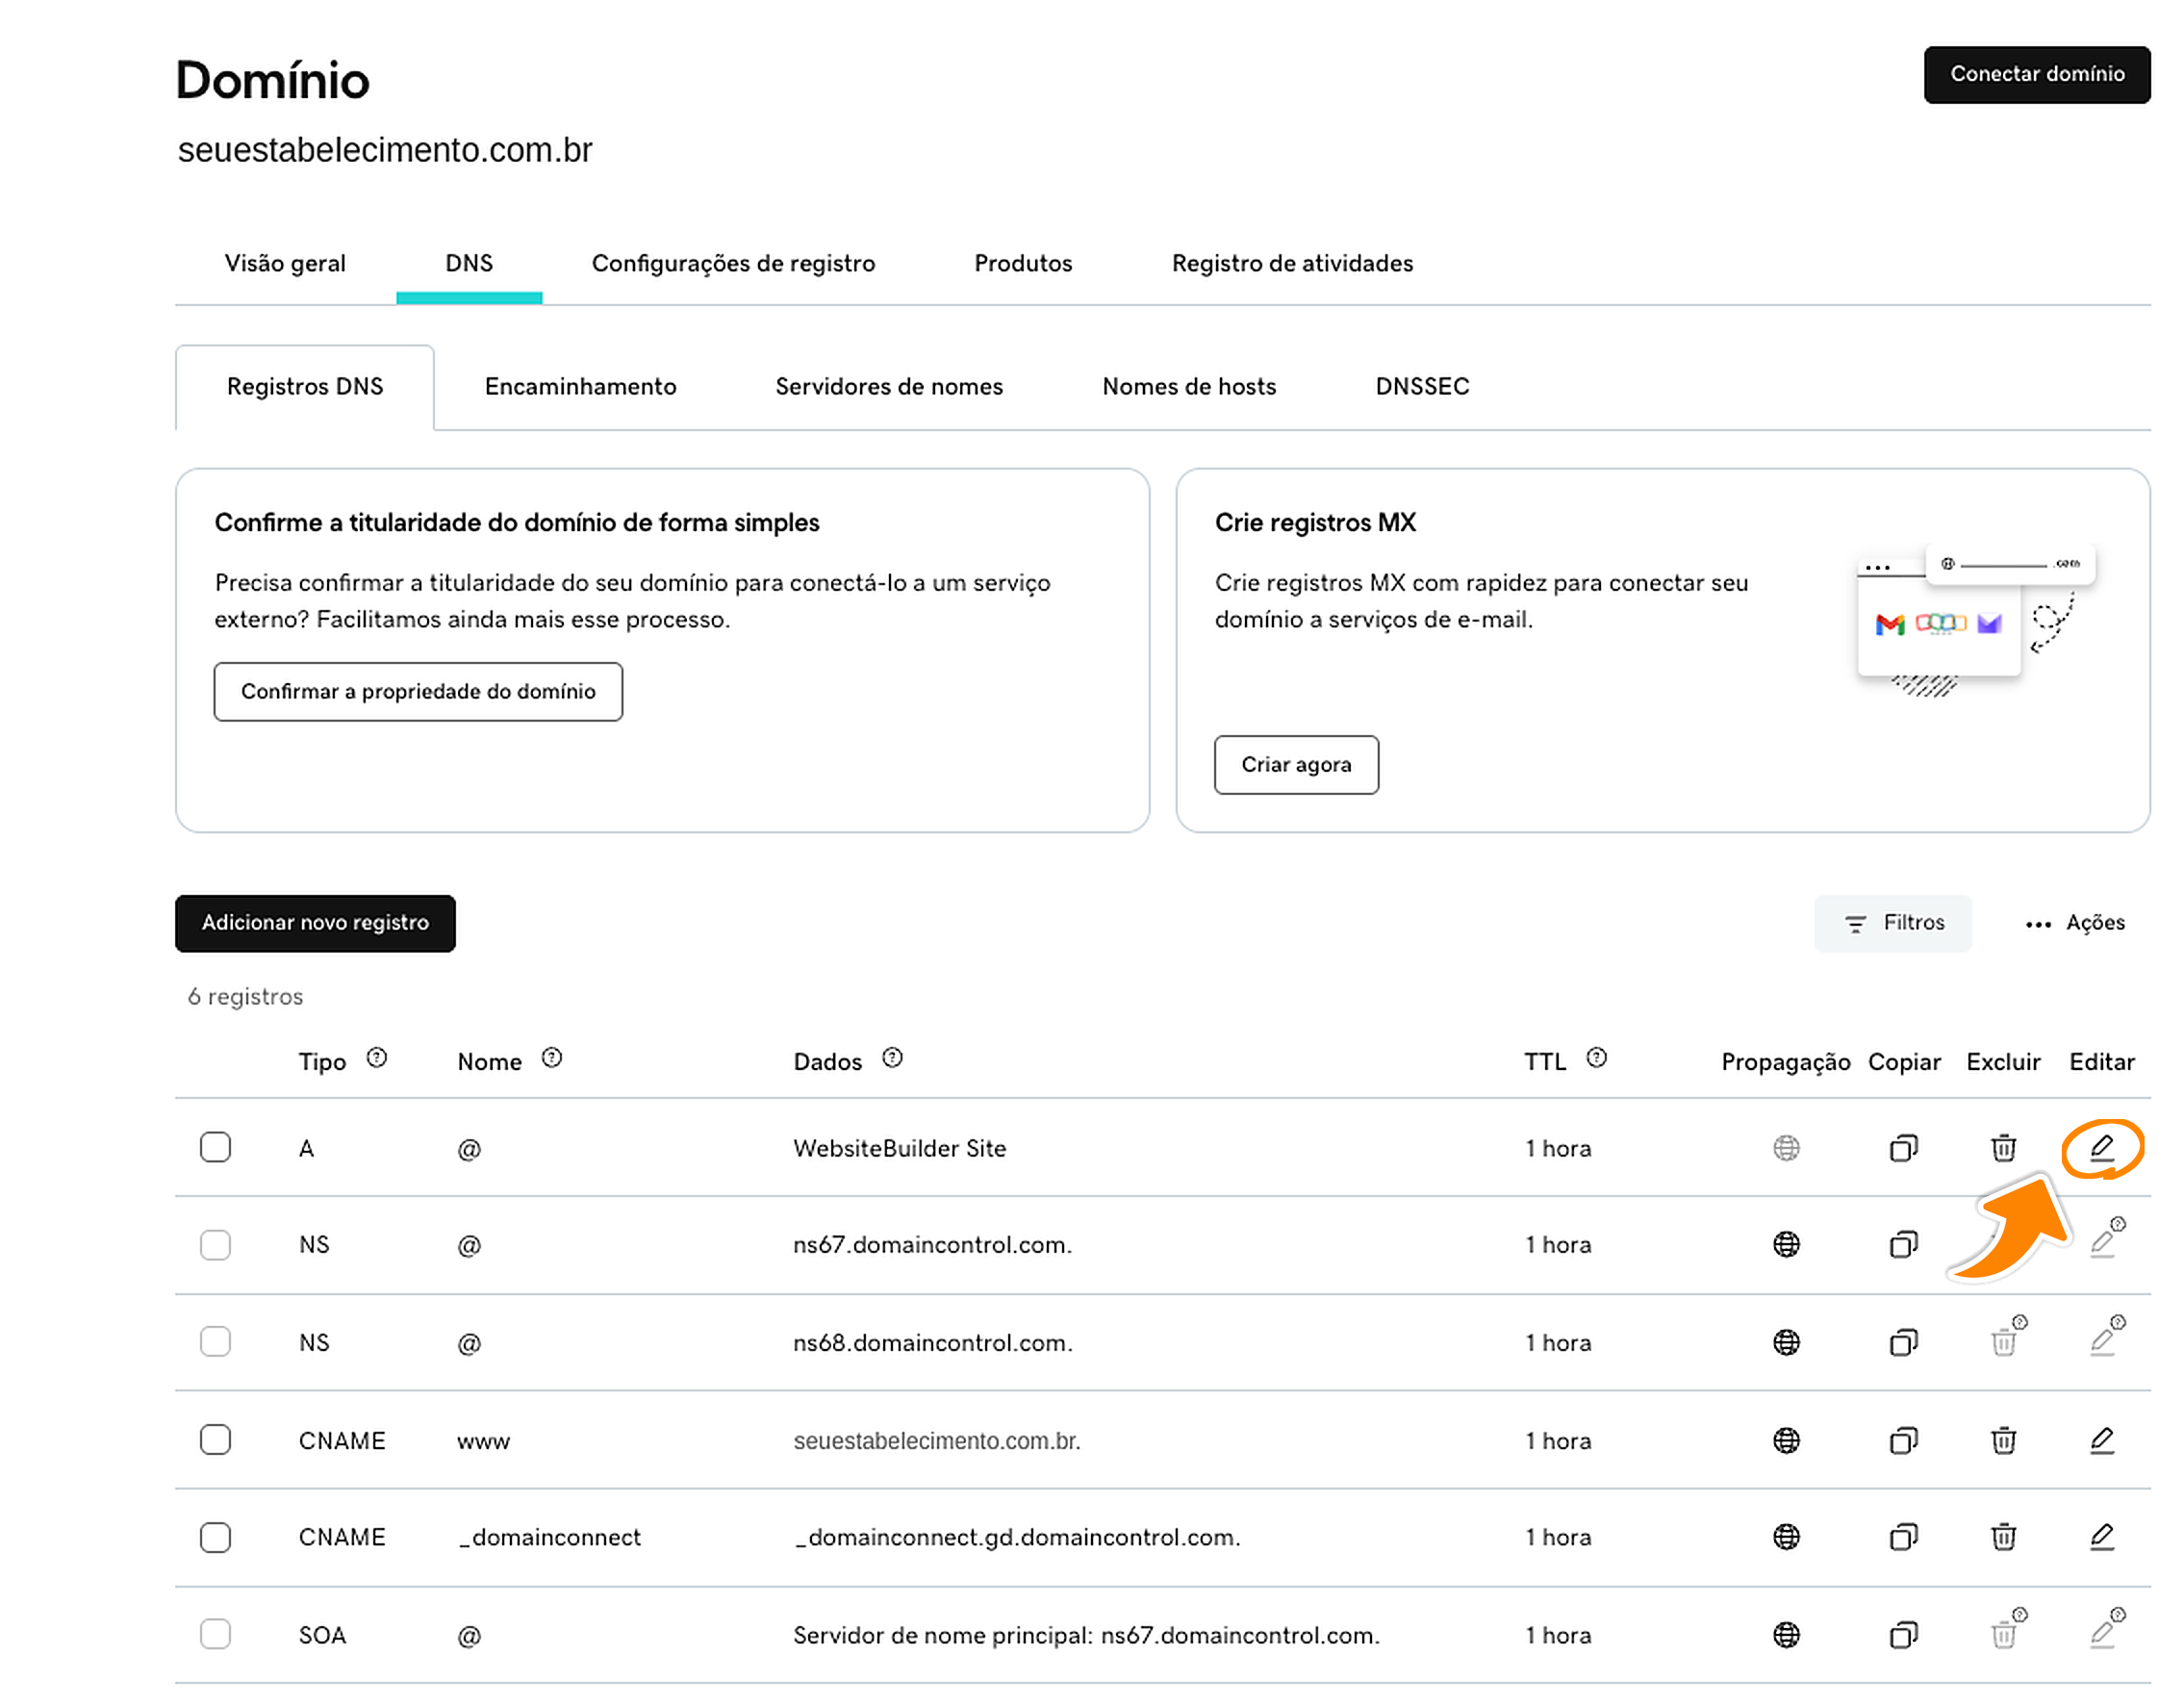
Task: Check propagation globe for www CNAME
Action: [x=1786, y=1441]
